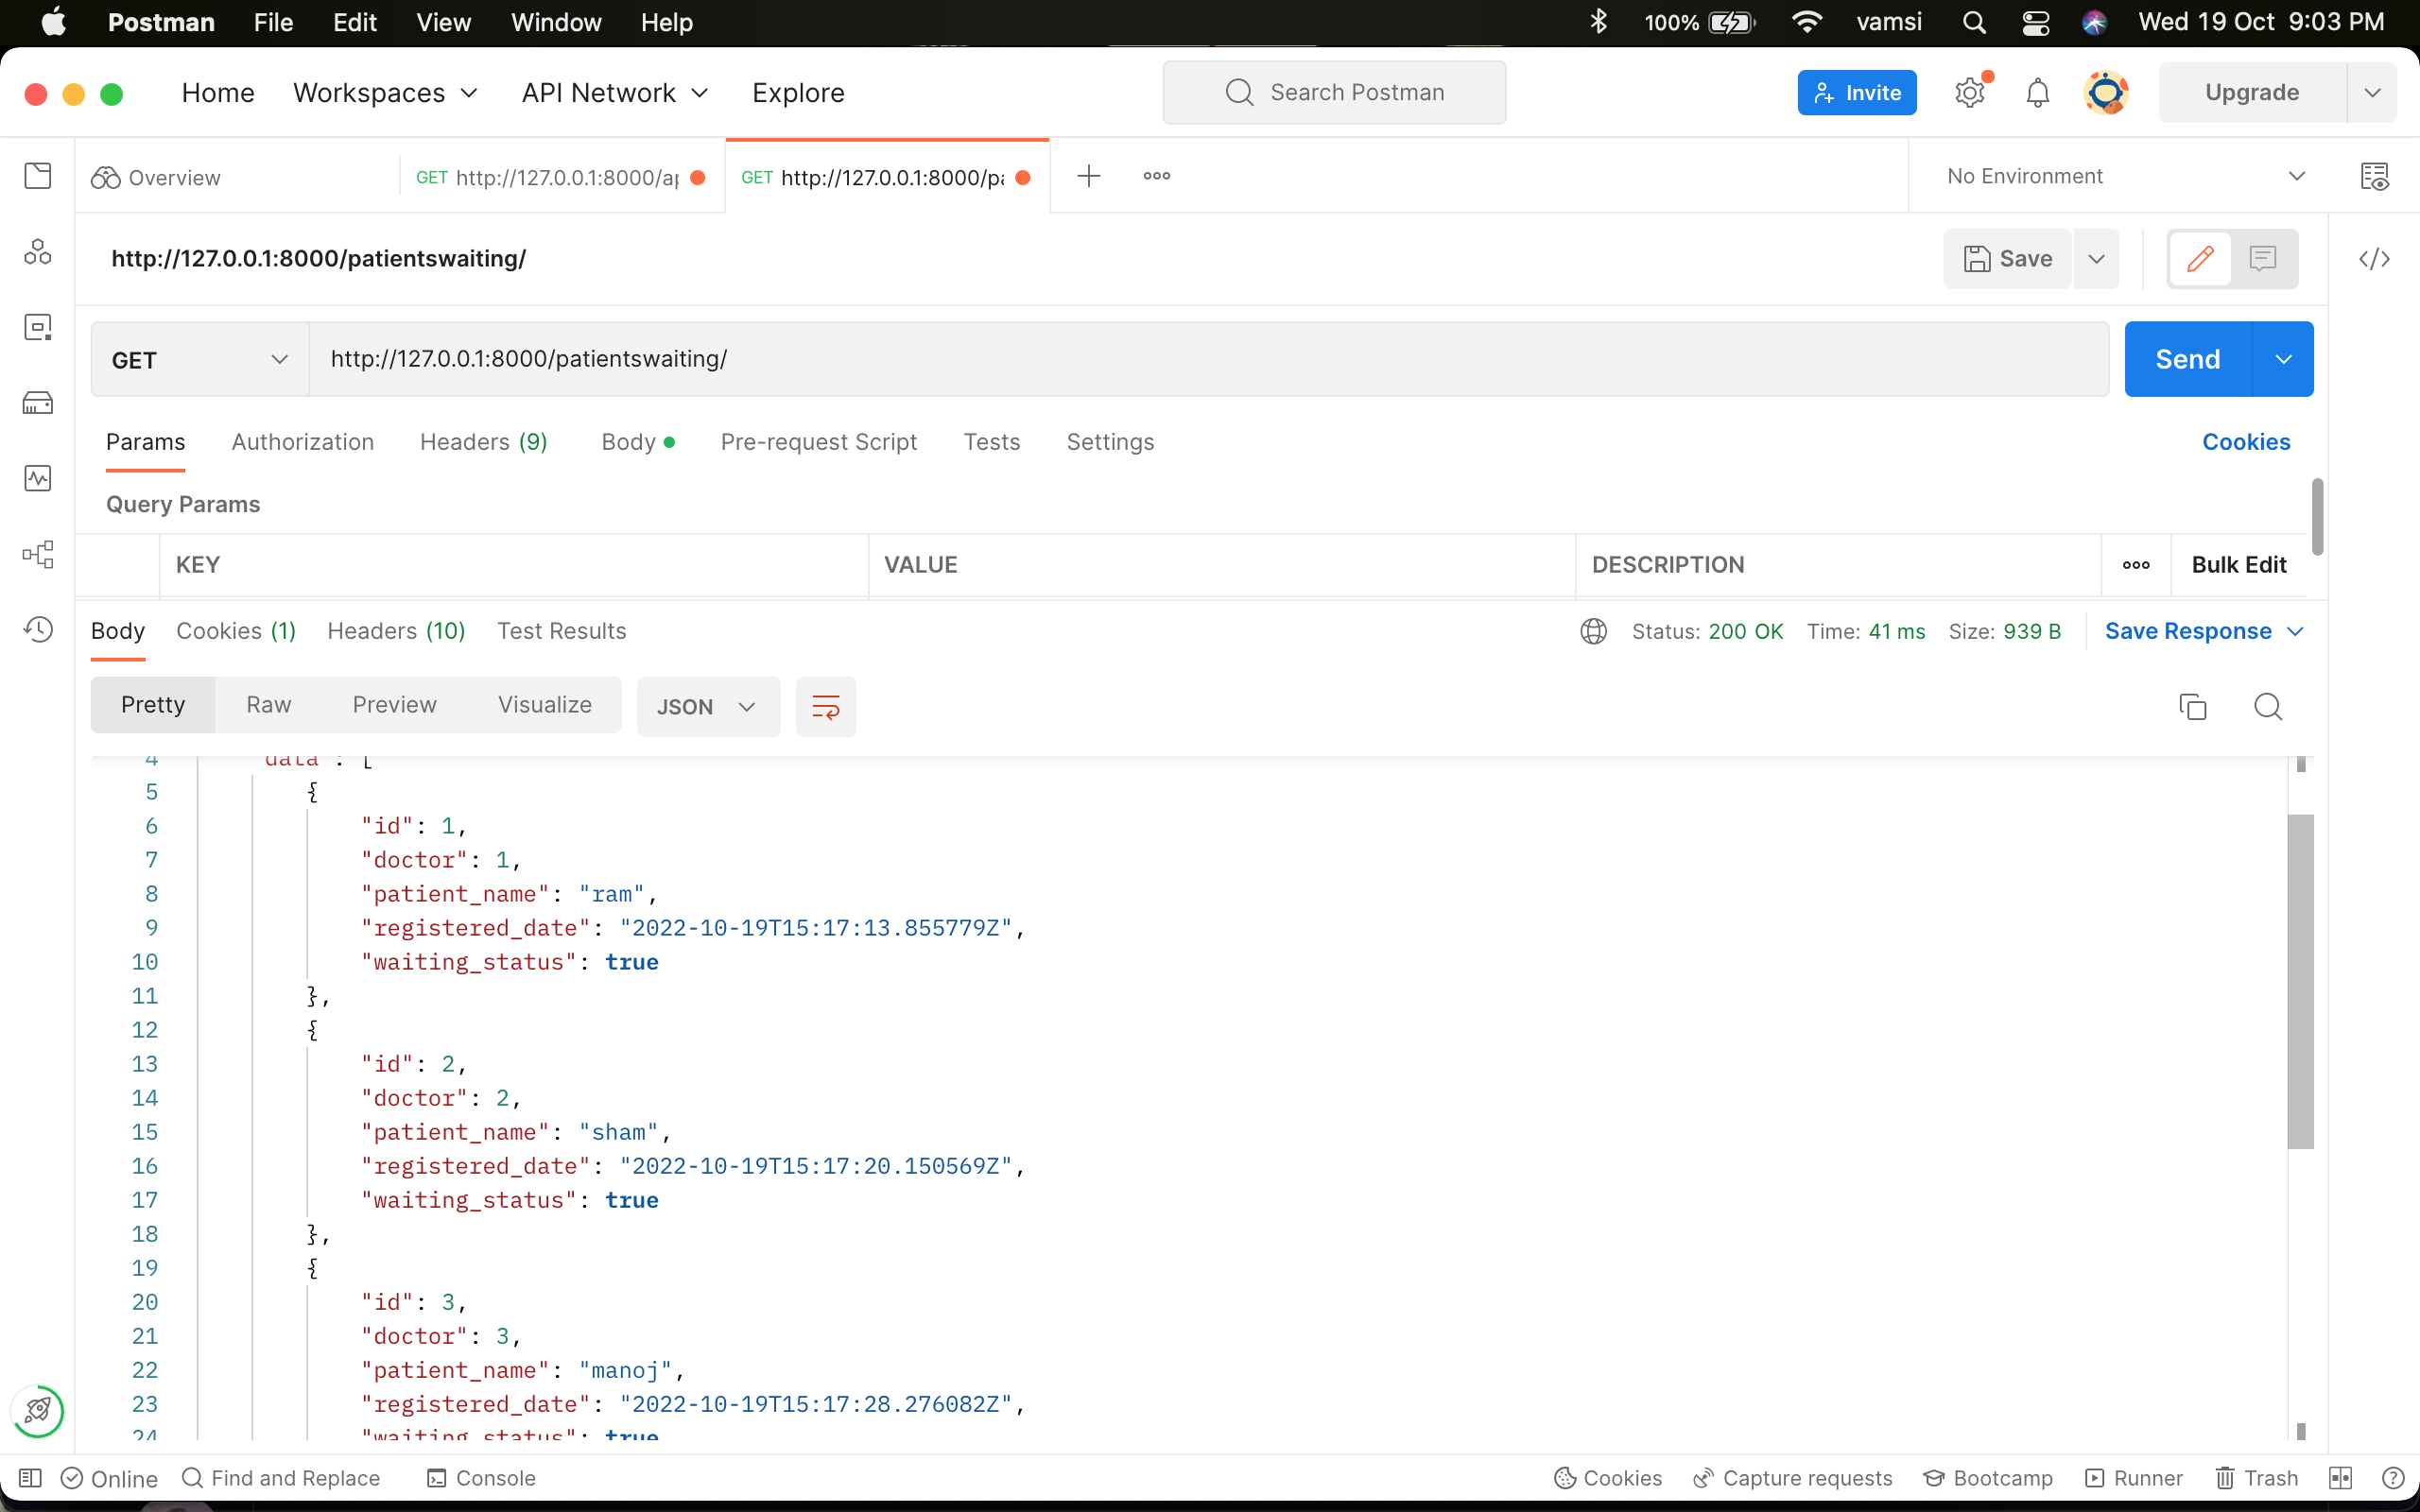Open the APIs sidebar panel

pyautogui.click(x=37, y=252)
